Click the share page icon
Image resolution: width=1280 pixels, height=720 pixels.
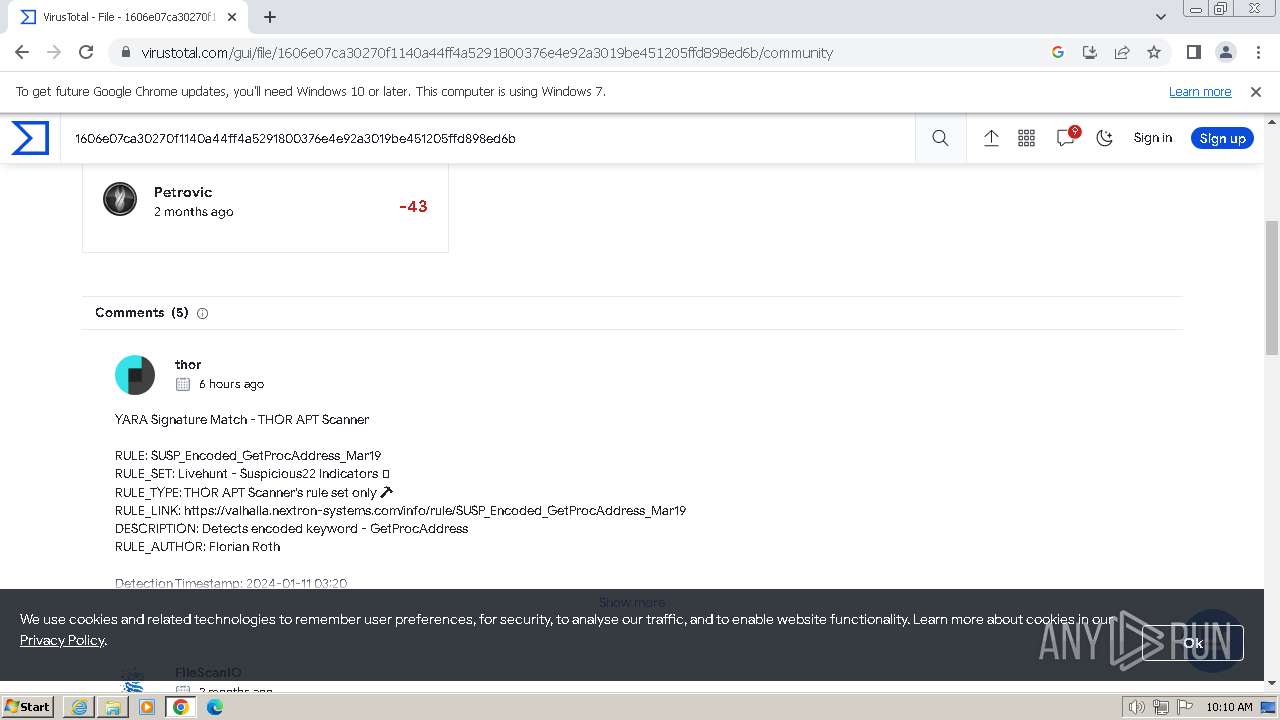[1122, 52]
